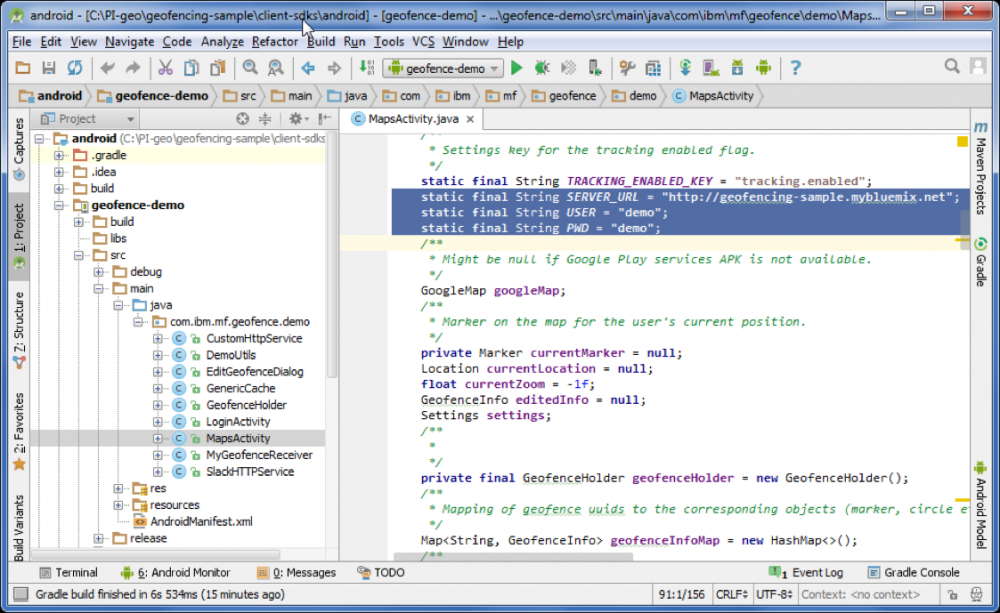Run the app with green play icon
Viewport: 1000px width, 613px height.
517,68
